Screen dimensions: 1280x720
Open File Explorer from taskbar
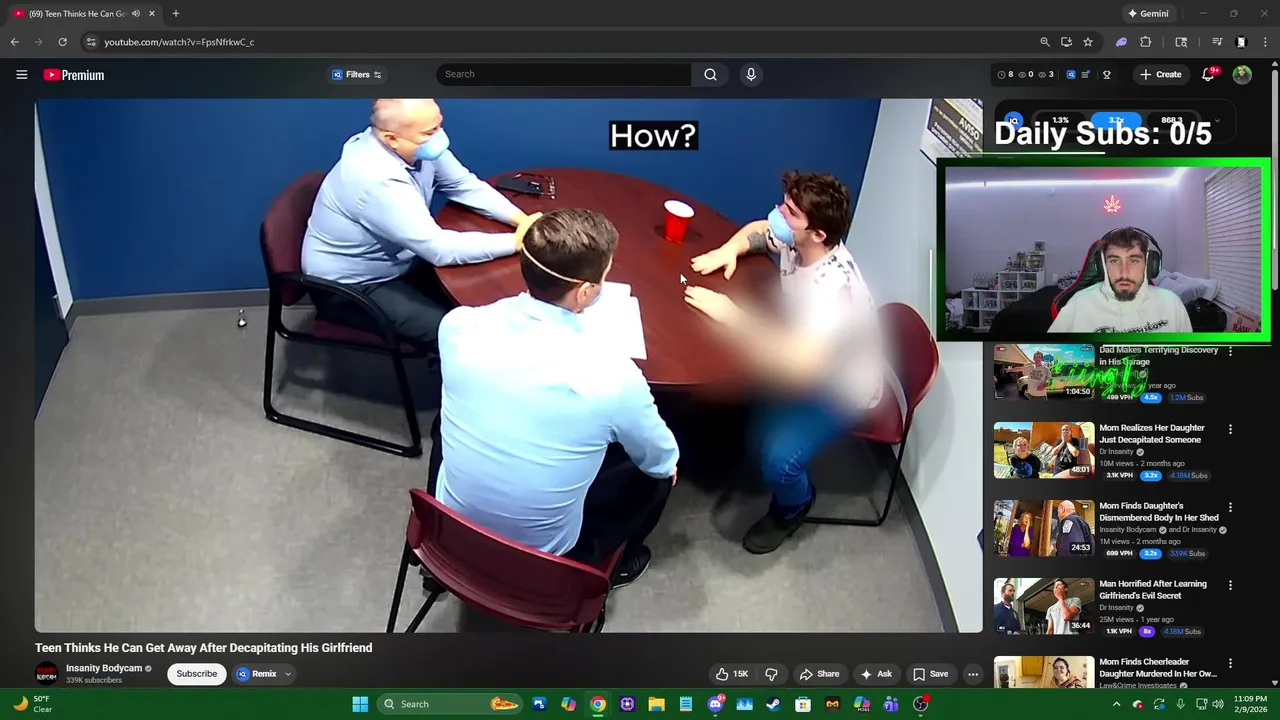tap(656, 704)
